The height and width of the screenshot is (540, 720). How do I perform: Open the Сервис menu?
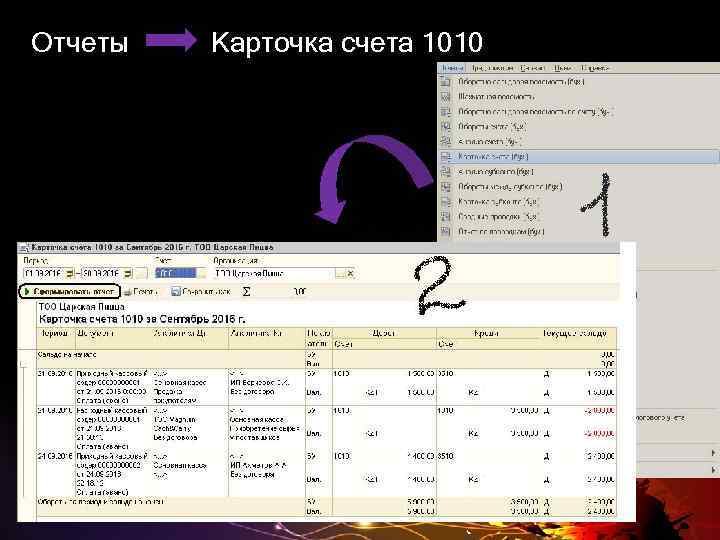tap(533, 68)
